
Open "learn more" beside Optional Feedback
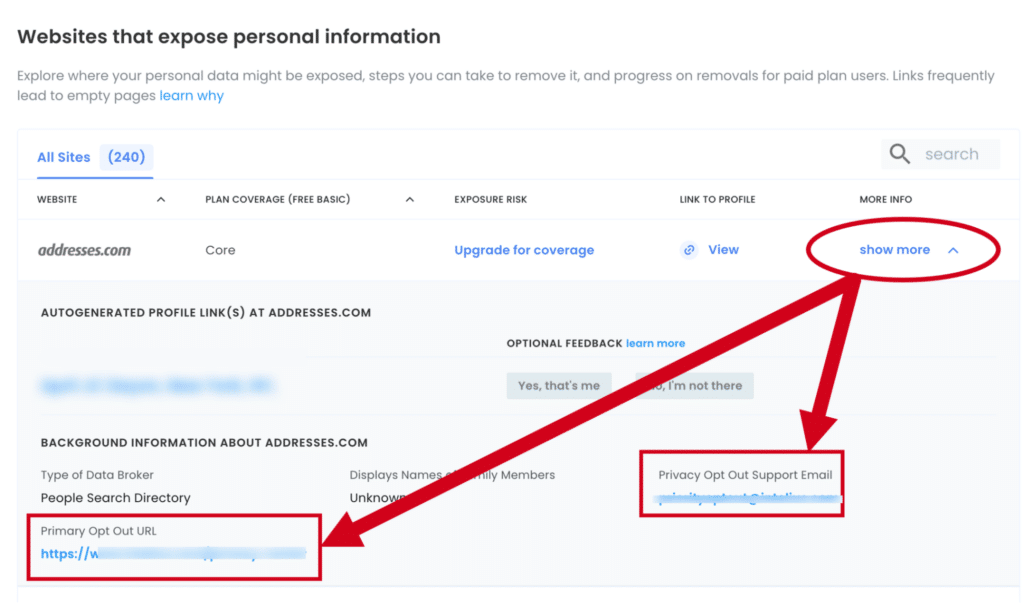[x=655, y=343]
